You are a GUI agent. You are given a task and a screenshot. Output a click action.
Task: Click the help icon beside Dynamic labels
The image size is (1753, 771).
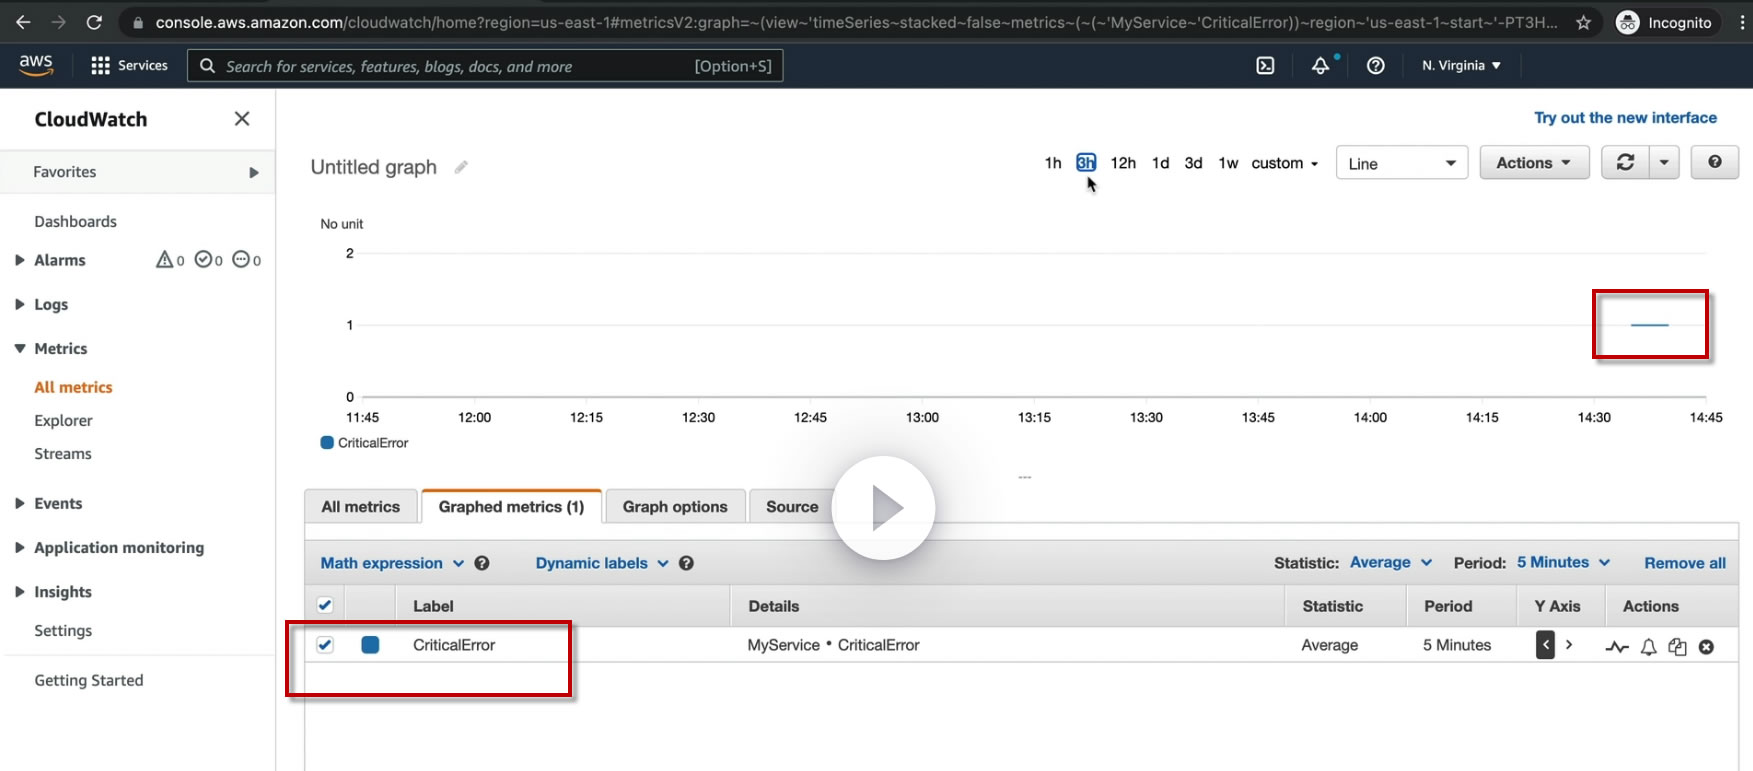(686, 563)
